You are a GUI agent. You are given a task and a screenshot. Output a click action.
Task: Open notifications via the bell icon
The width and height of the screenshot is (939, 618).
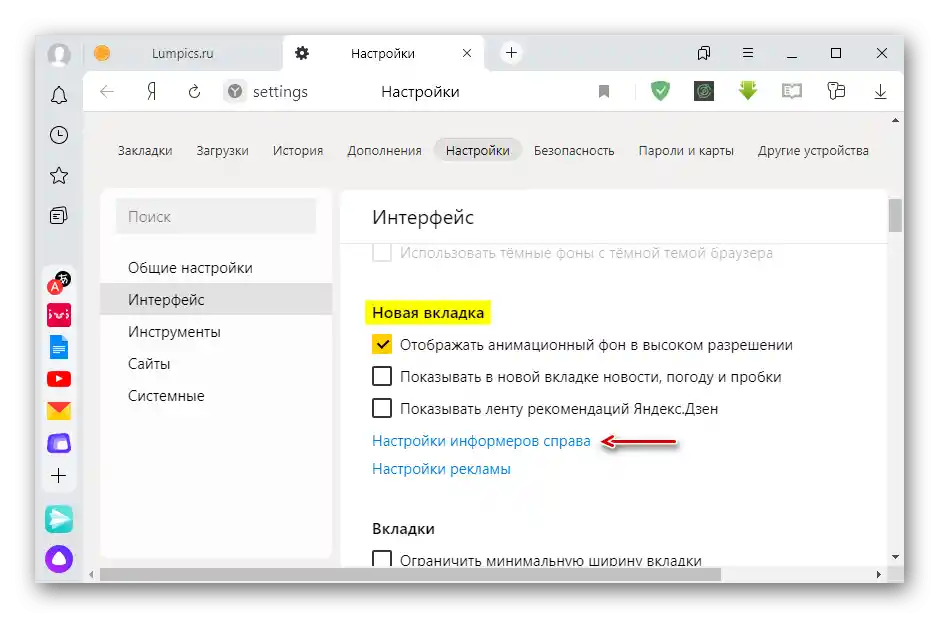pos(58,95)
